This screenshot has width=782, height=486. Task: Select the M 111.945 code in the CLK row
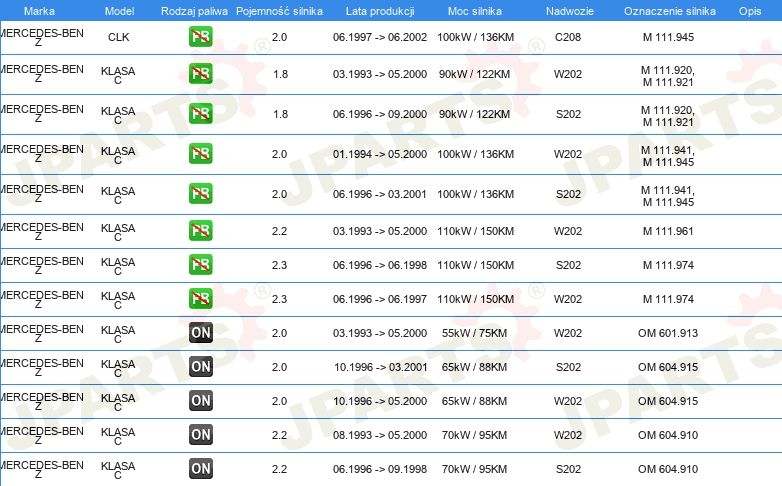(668, 37)
